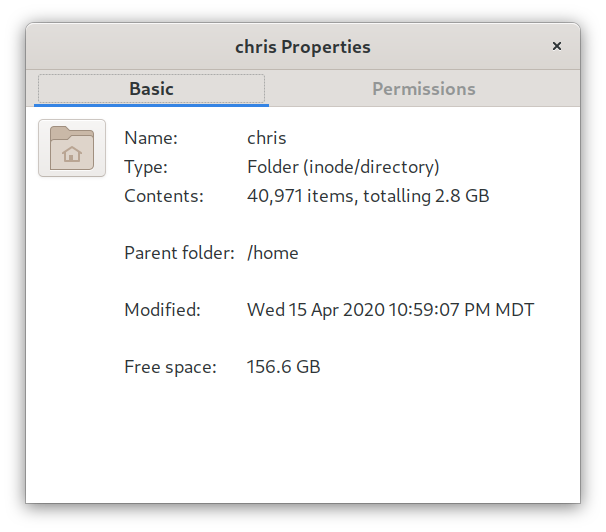This screenshot has height=532, width=606.
Task: Click the 'Name:' field label
Action: (x=151, y=138)
